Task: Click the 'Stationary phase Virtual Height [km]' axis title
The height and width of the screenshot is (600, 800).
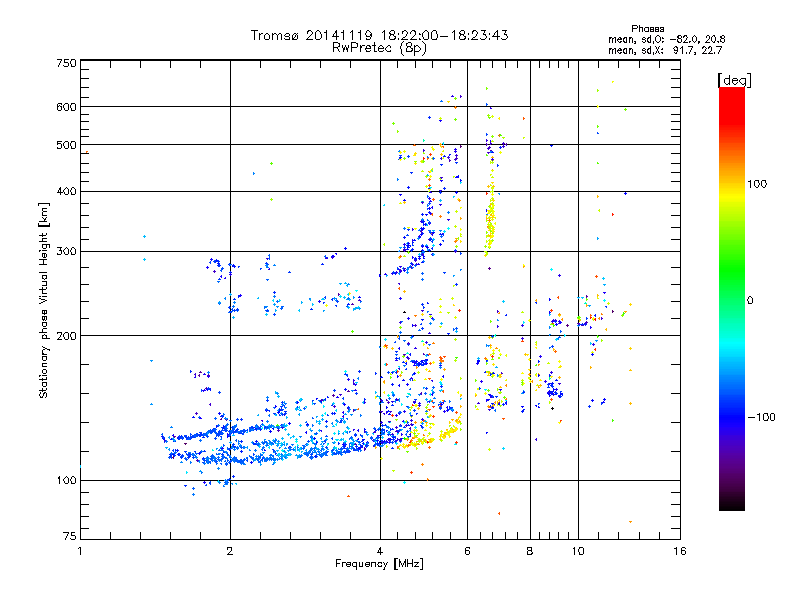Action: click(43, 300)
